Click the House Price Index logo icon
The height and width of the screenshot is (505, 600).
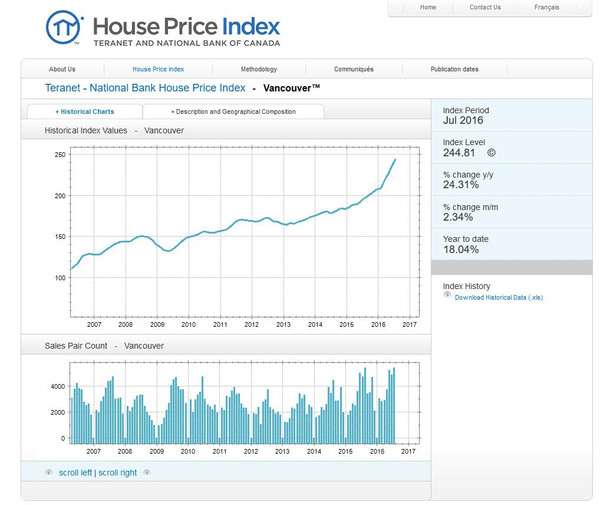point(64,27)
